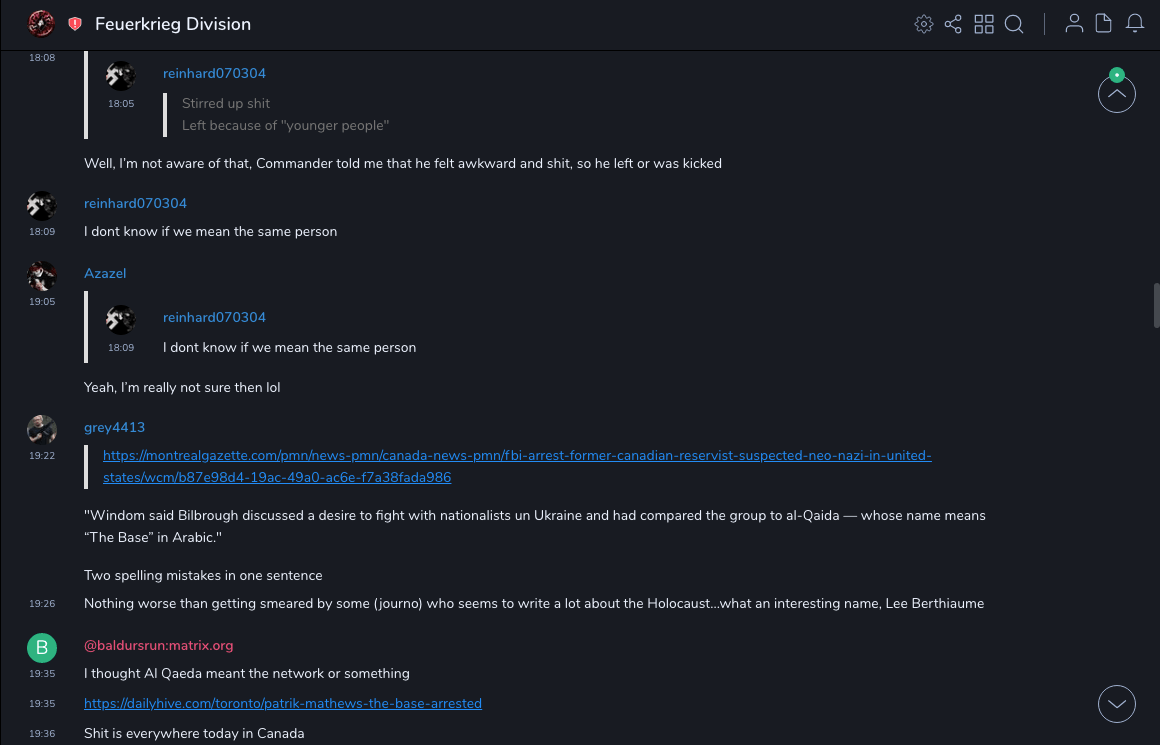Screen dimensions: 1160x745
Task: Open the montrealgazette.com article link
Action: [517, 466]
